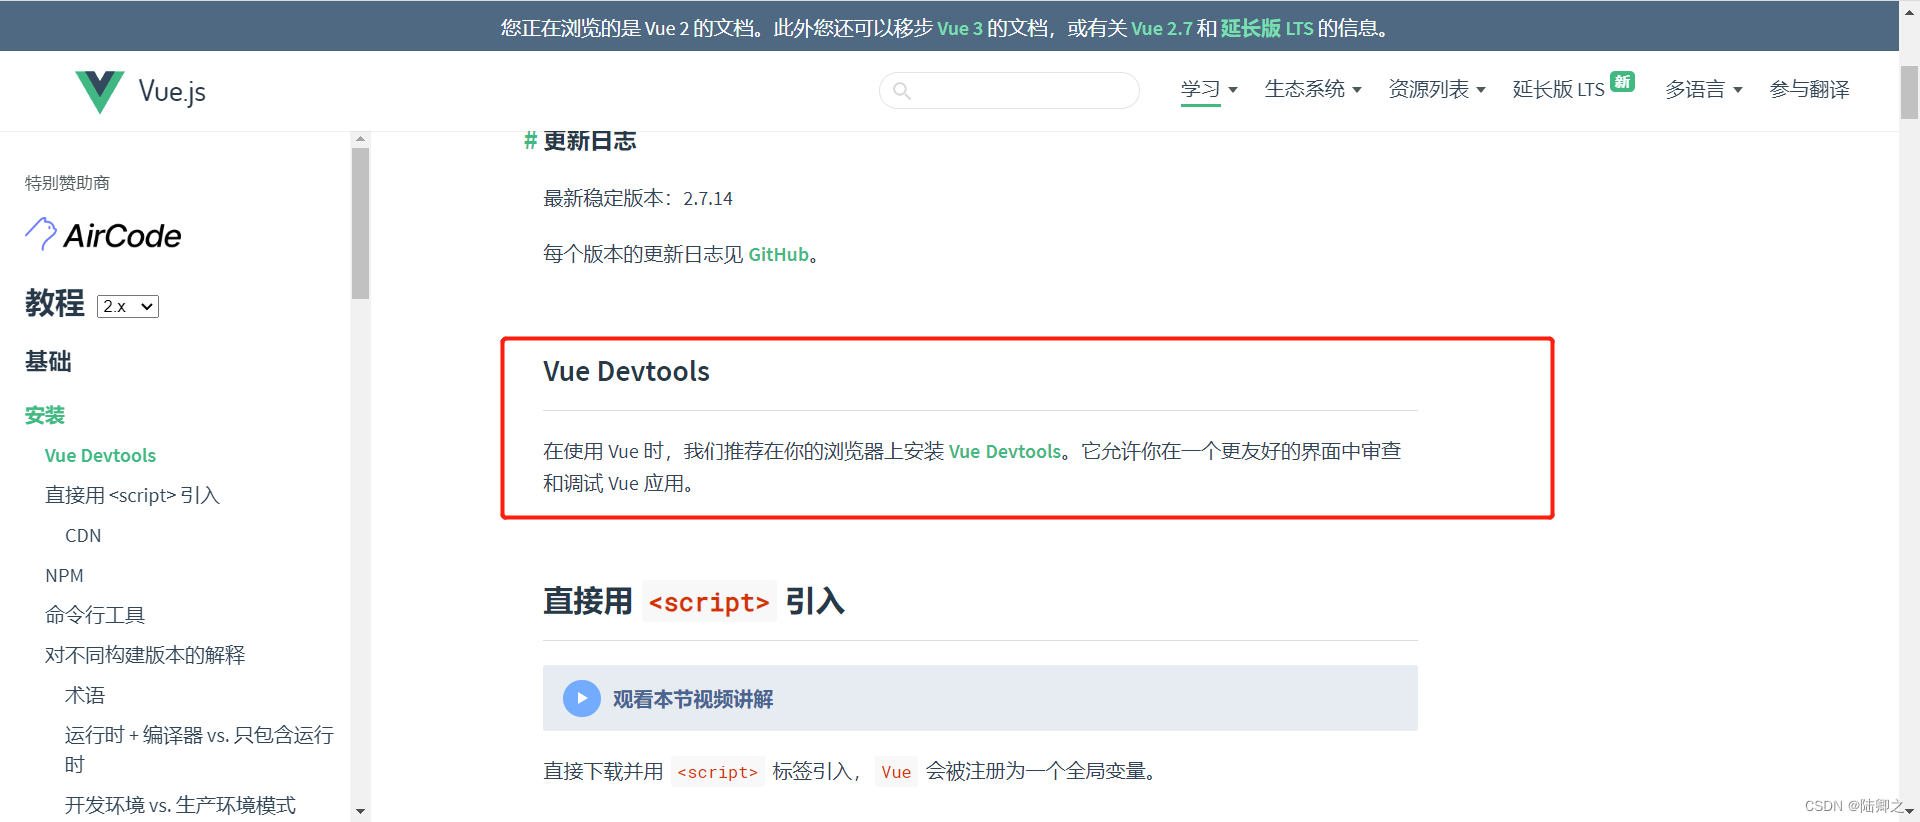Image resolution: width=1920 pixels, height=822 pixels.
Task: Click the Vue.js logo icon
Action: [x=100, y=91]
